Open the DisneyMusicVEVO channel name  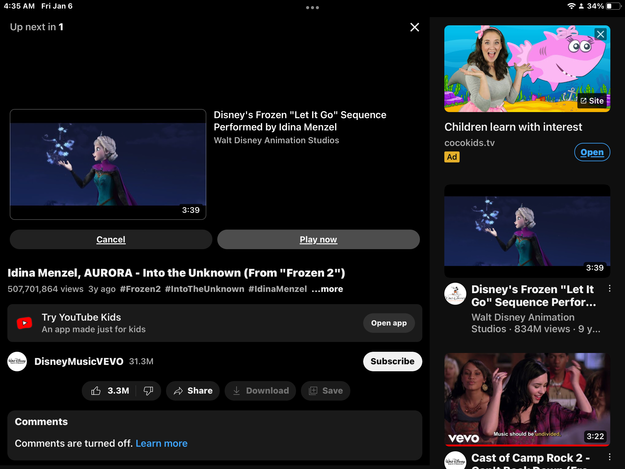(x=79, y=361)
